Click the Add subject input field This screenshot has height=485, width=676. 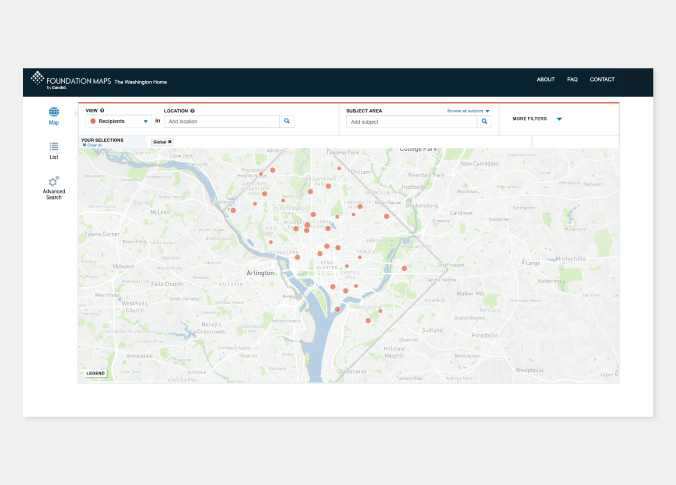410,121
